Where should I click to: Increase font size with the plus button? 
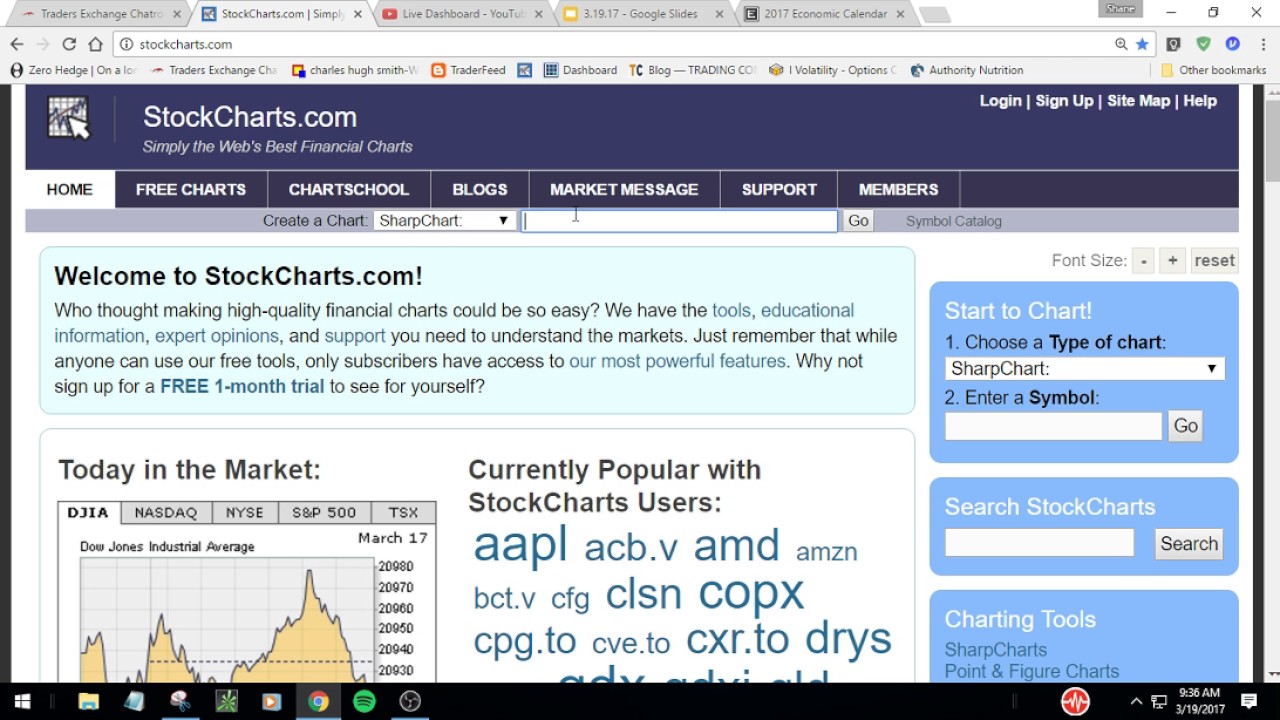(x=1173, y=260)
